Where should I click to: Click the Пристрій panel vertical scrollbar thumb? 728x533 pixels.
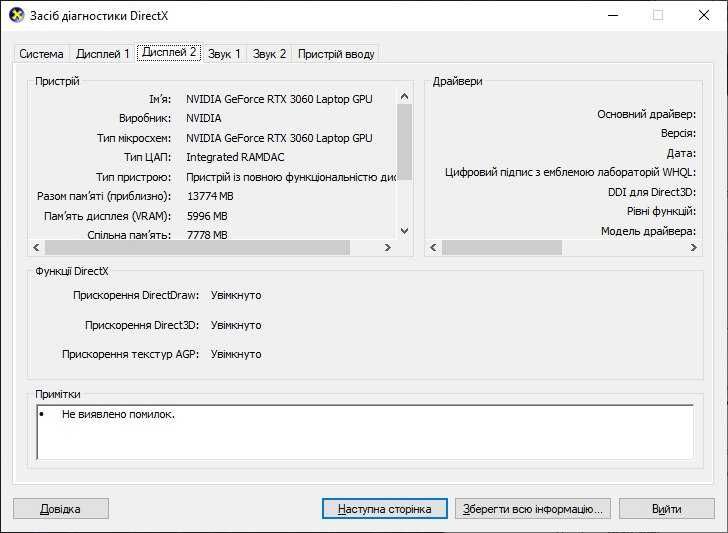(404, 142)
